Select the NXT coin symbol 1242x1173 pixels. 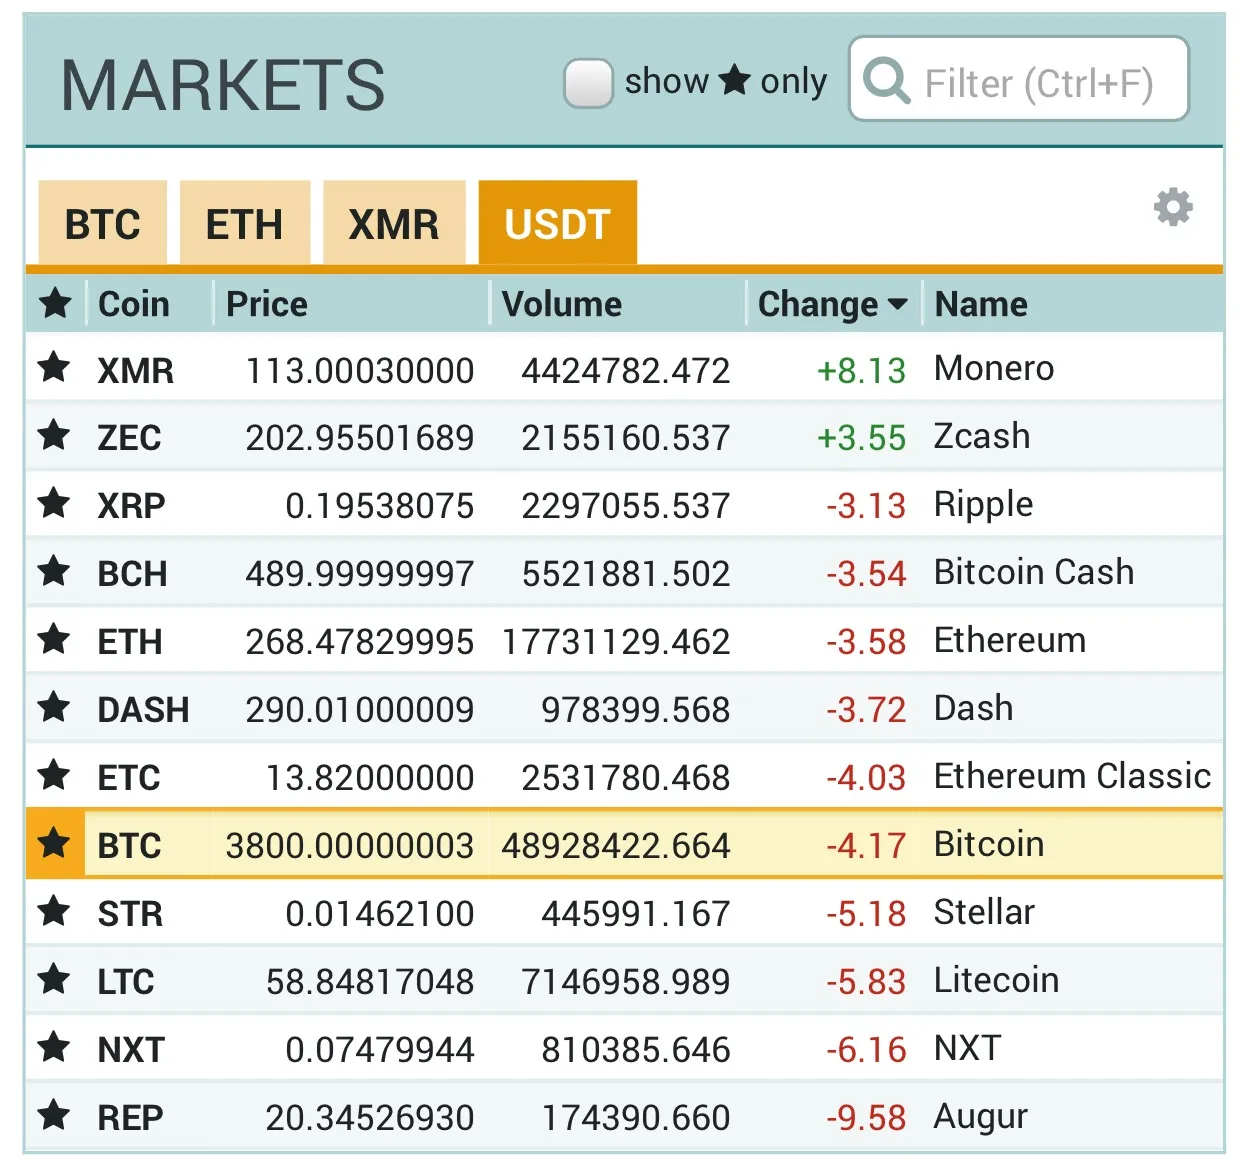coord(131,1050)
